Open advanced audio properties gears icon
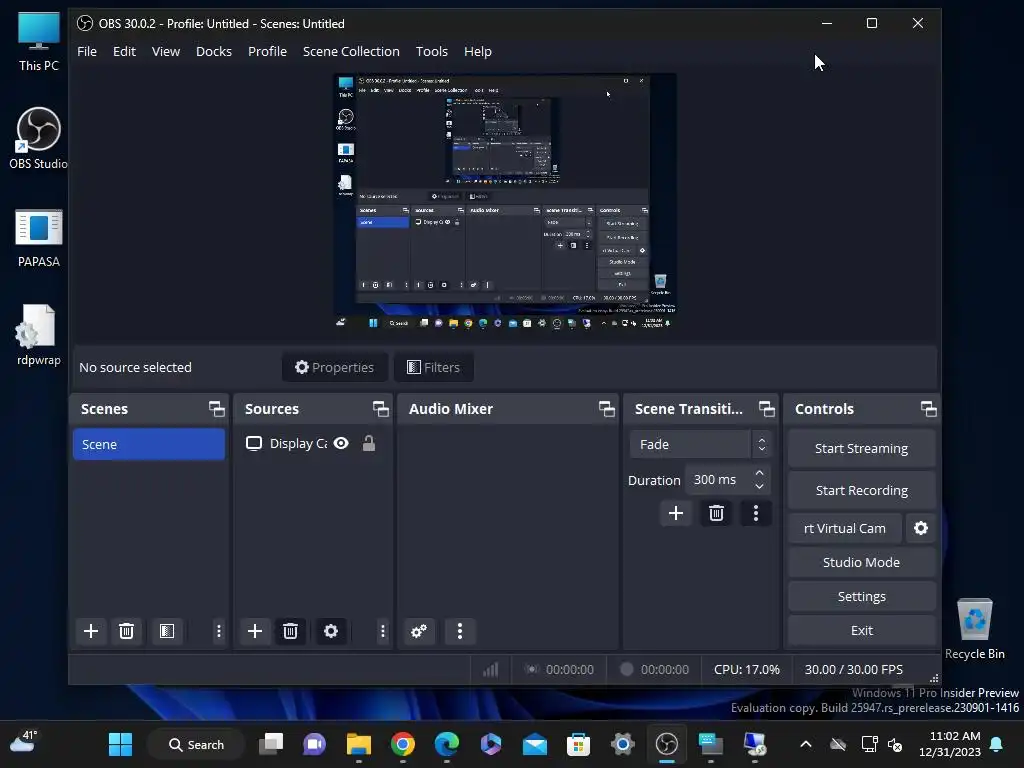The image size is (1024, 768). (419, 631)
